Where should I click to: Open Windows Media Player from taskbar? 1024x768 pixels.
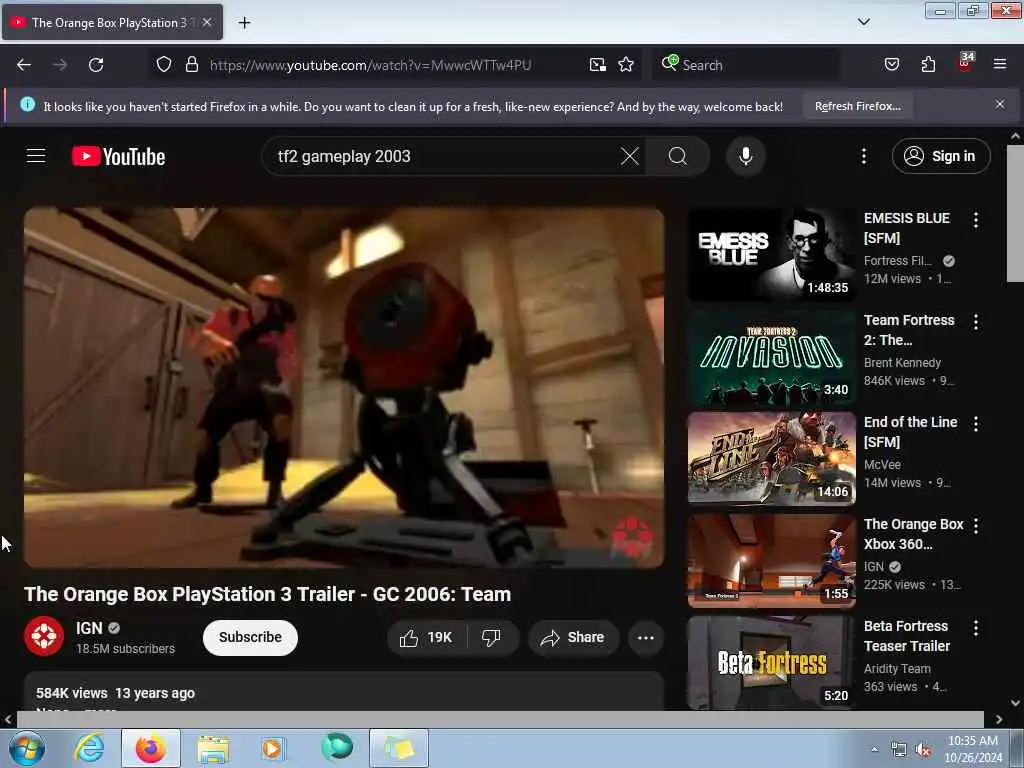[x=272, y=748]
